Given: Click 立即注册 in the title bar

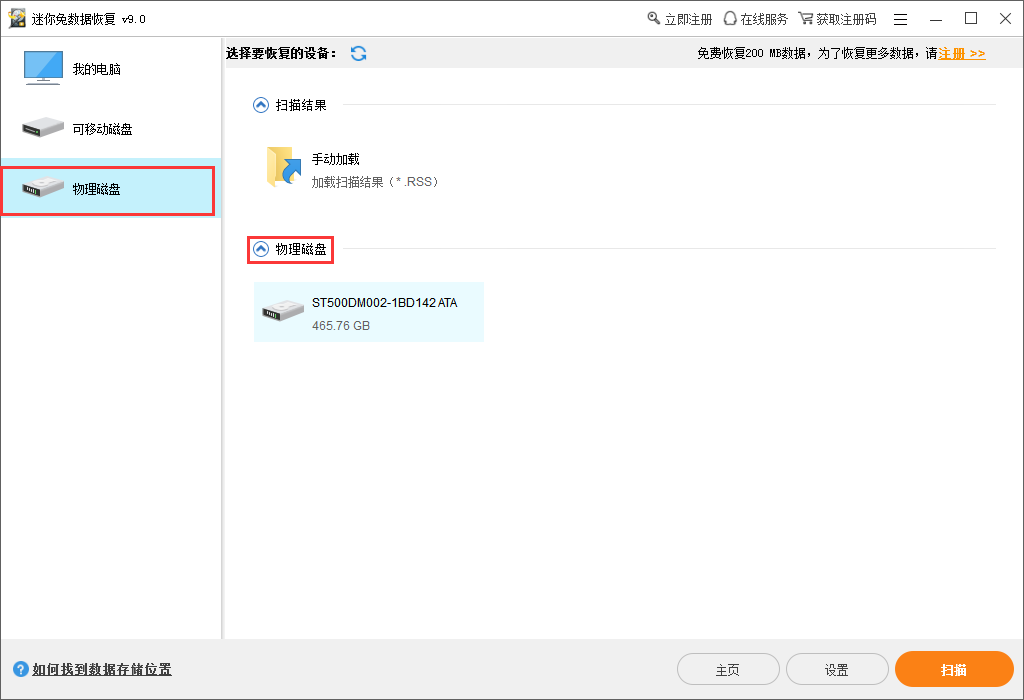Looking at the screenshot, I should coord(688,20).
